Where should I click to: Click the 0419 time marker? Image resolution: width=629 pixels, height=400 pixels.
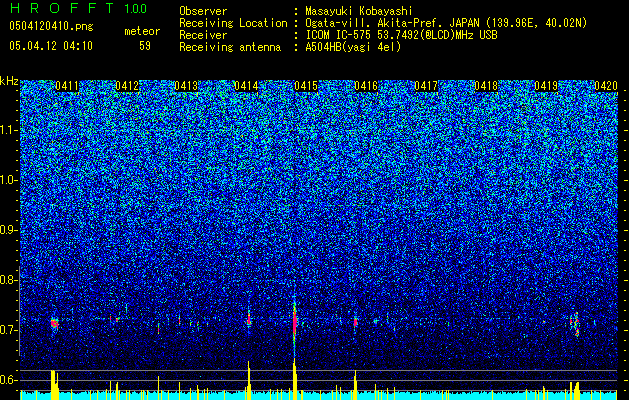(546, 86)
